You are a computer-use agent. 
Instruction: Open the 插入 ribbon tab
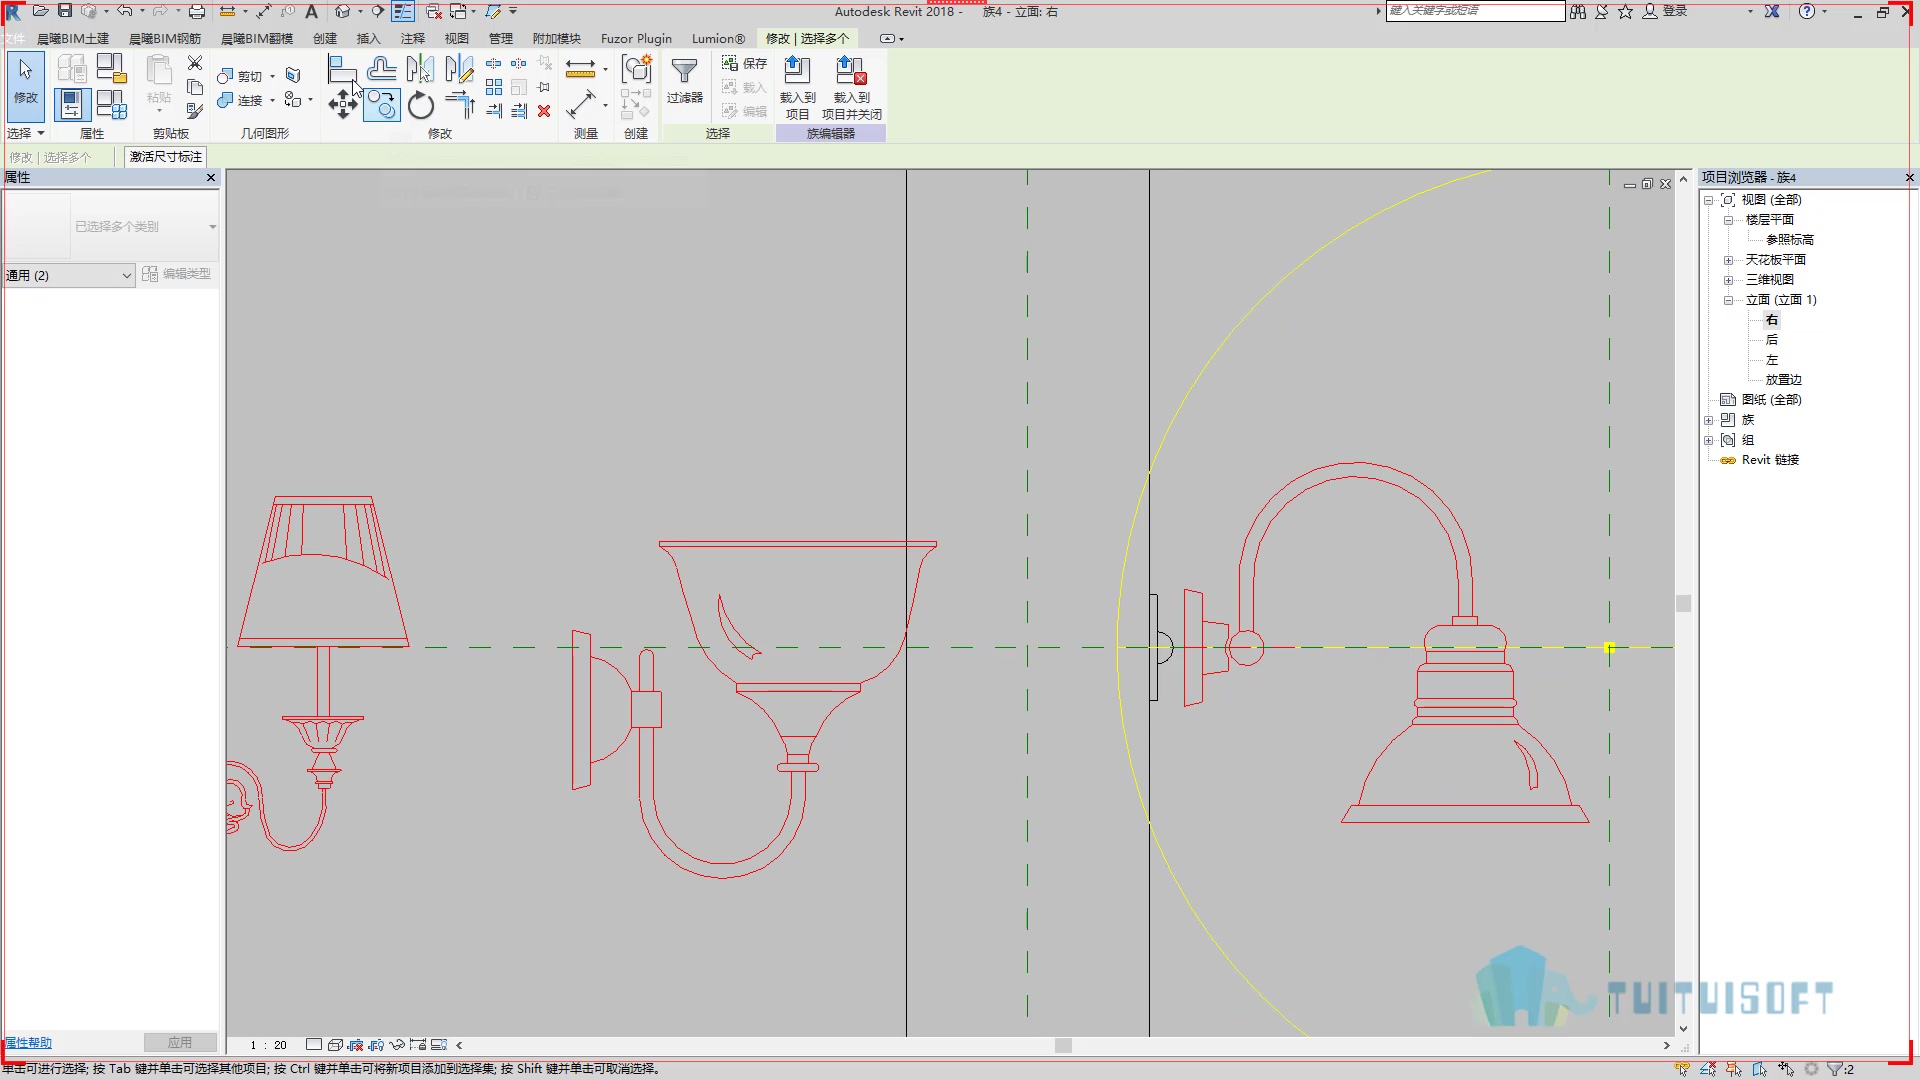pos(368,38)
